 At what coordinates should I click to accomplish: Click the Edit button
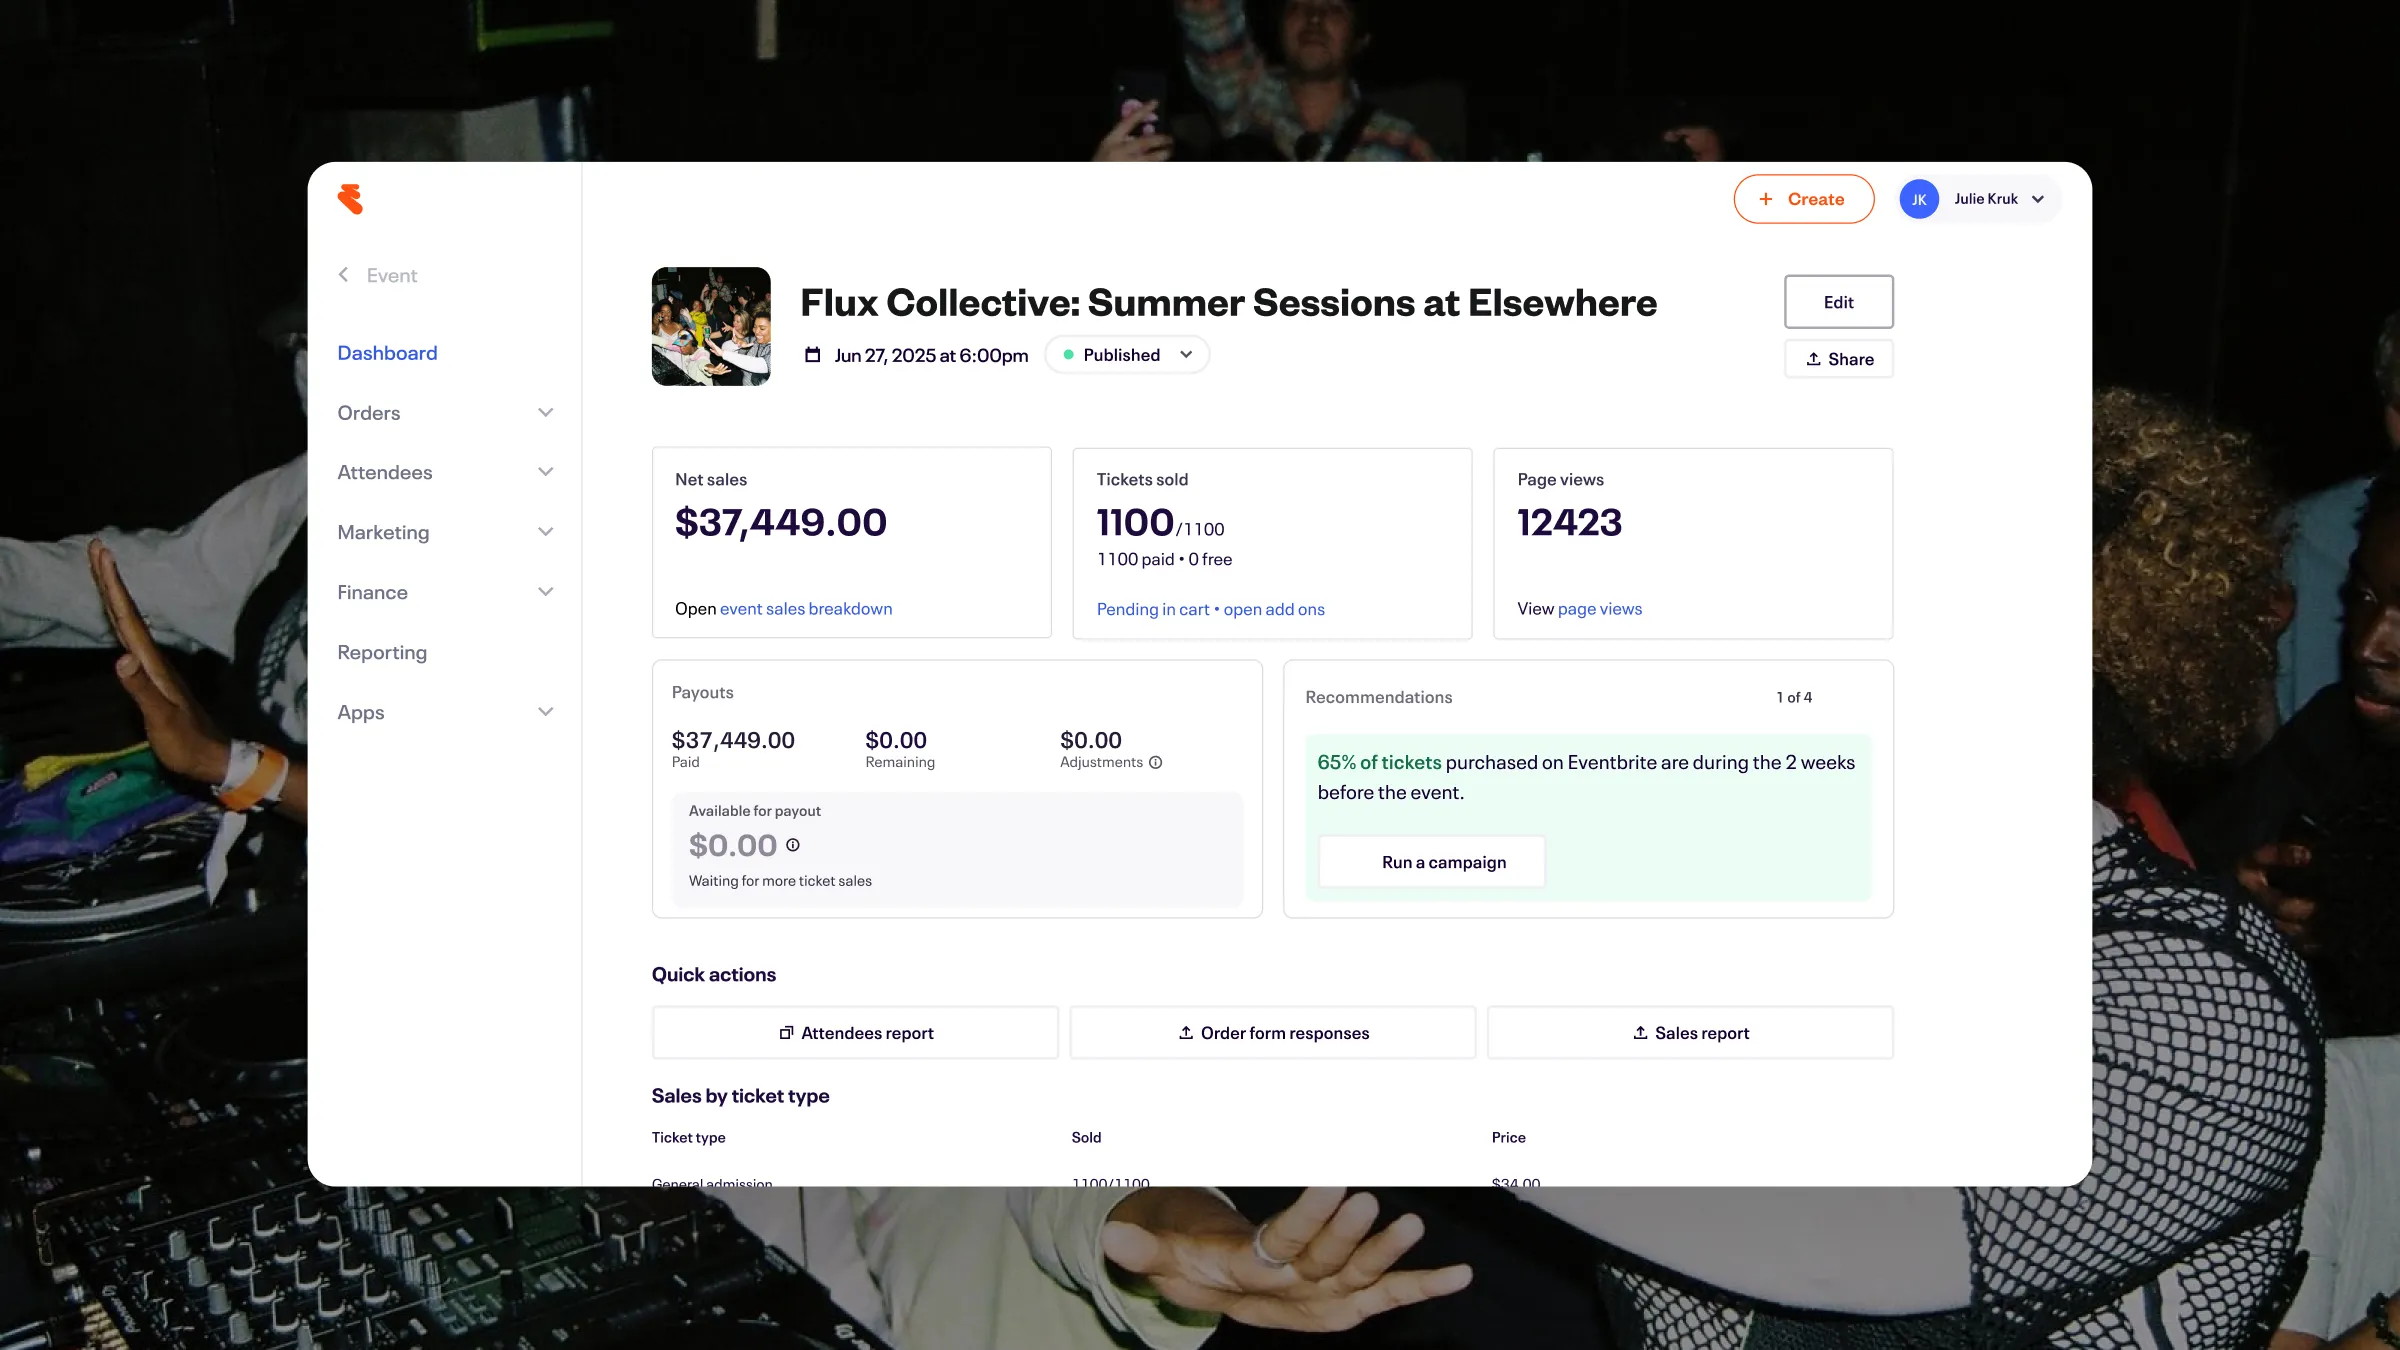(x=1838, y=302)
